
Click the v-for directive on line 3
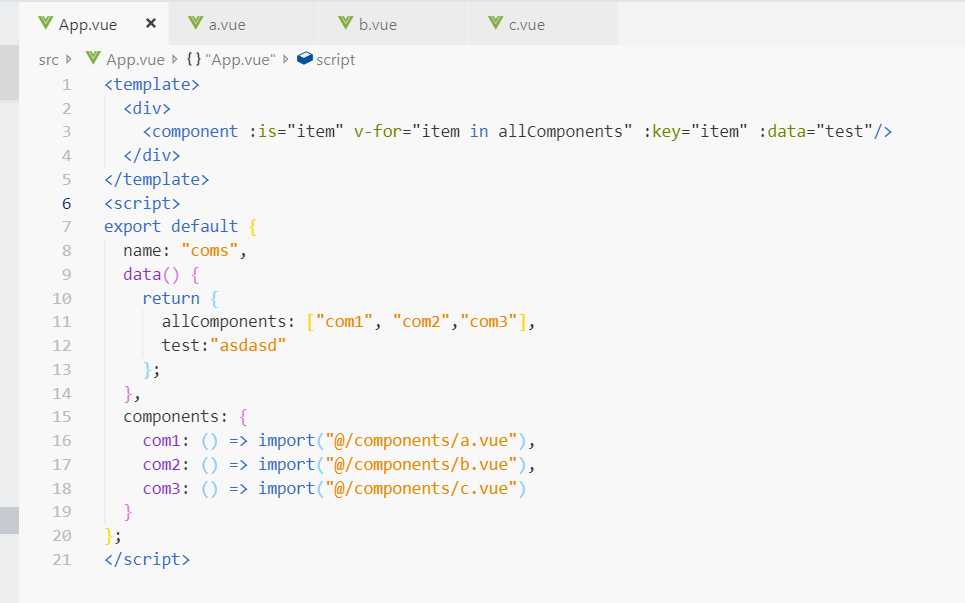pos(377,132)
